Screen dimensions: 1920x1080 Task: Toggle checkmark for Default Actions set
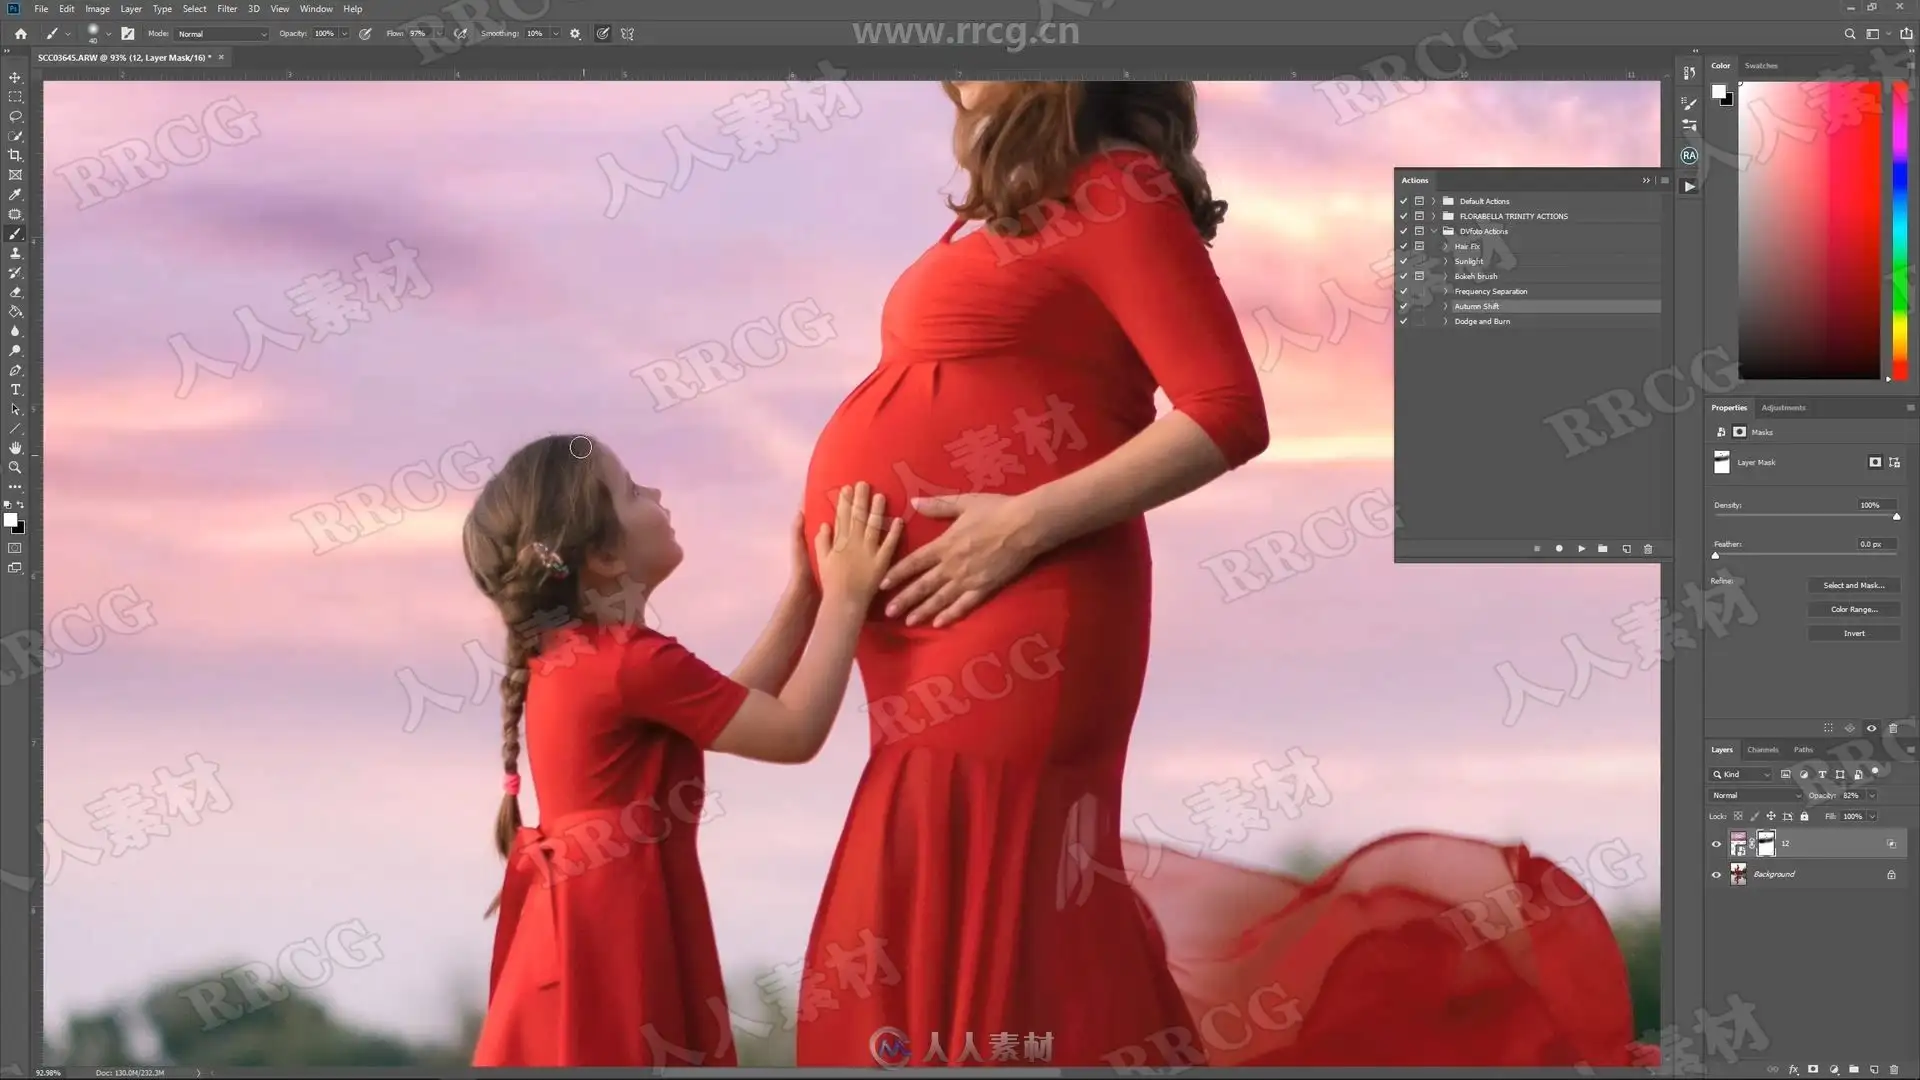1403,201
